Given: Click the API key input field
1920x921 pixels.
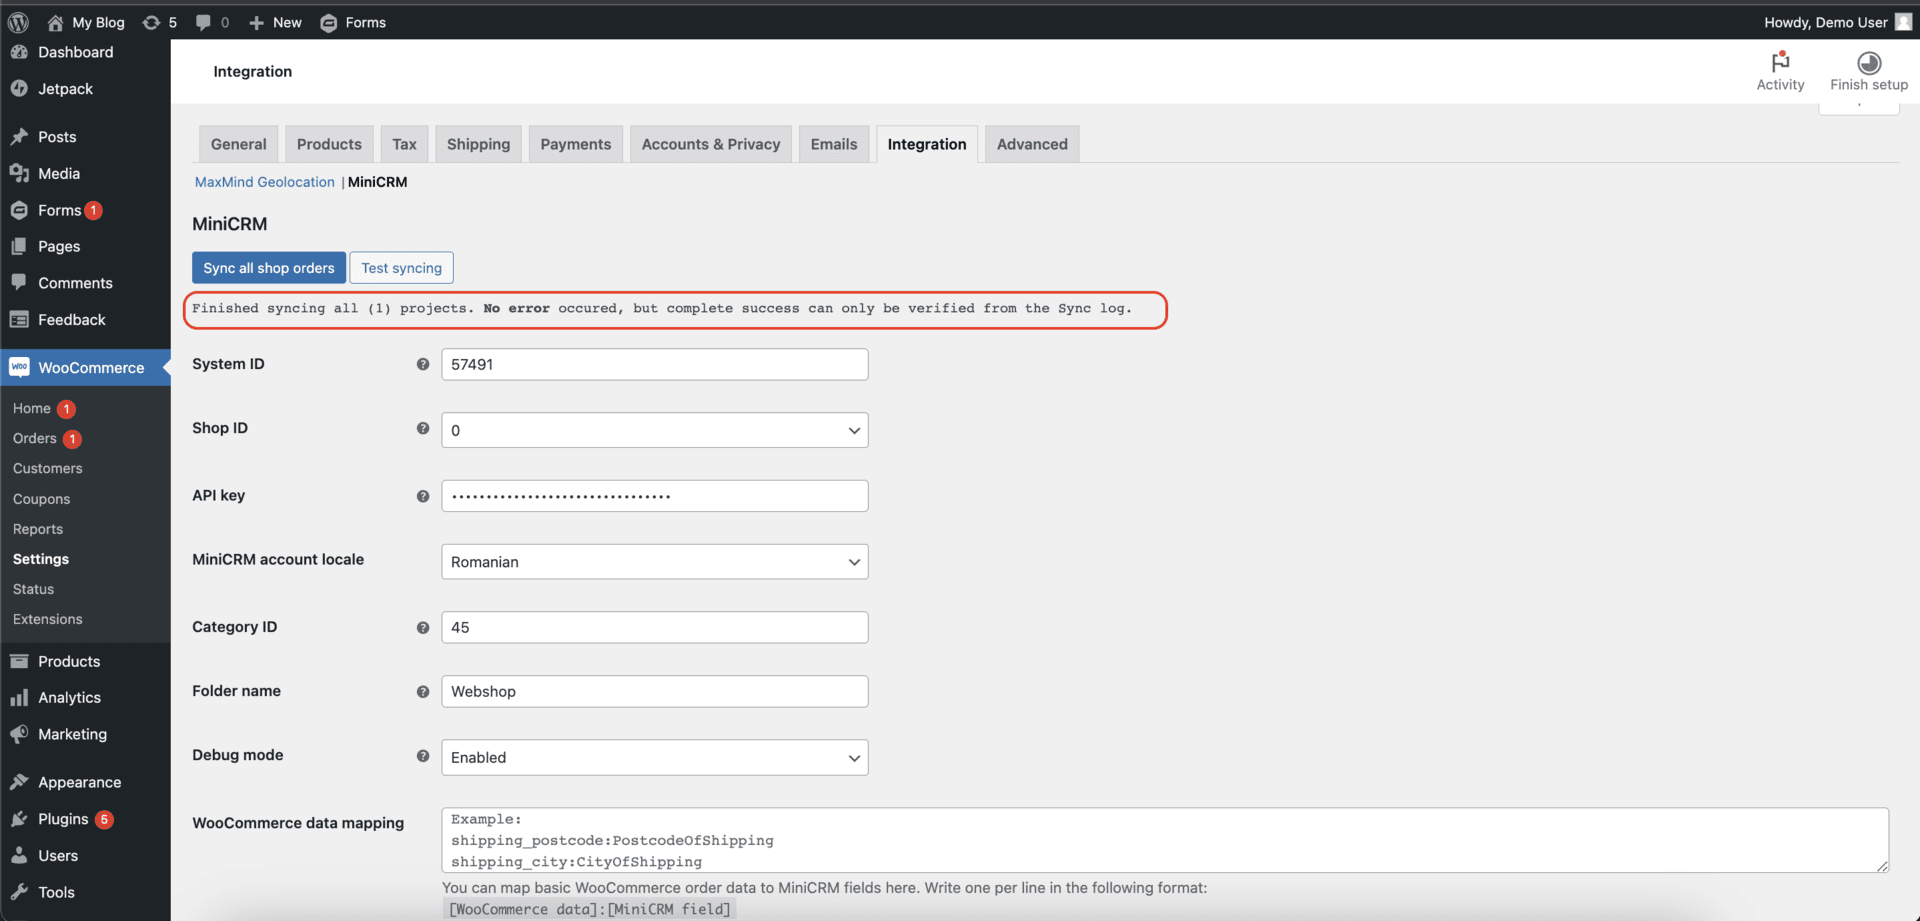Looking at the screenshot, I should click(x=655, y=496).
